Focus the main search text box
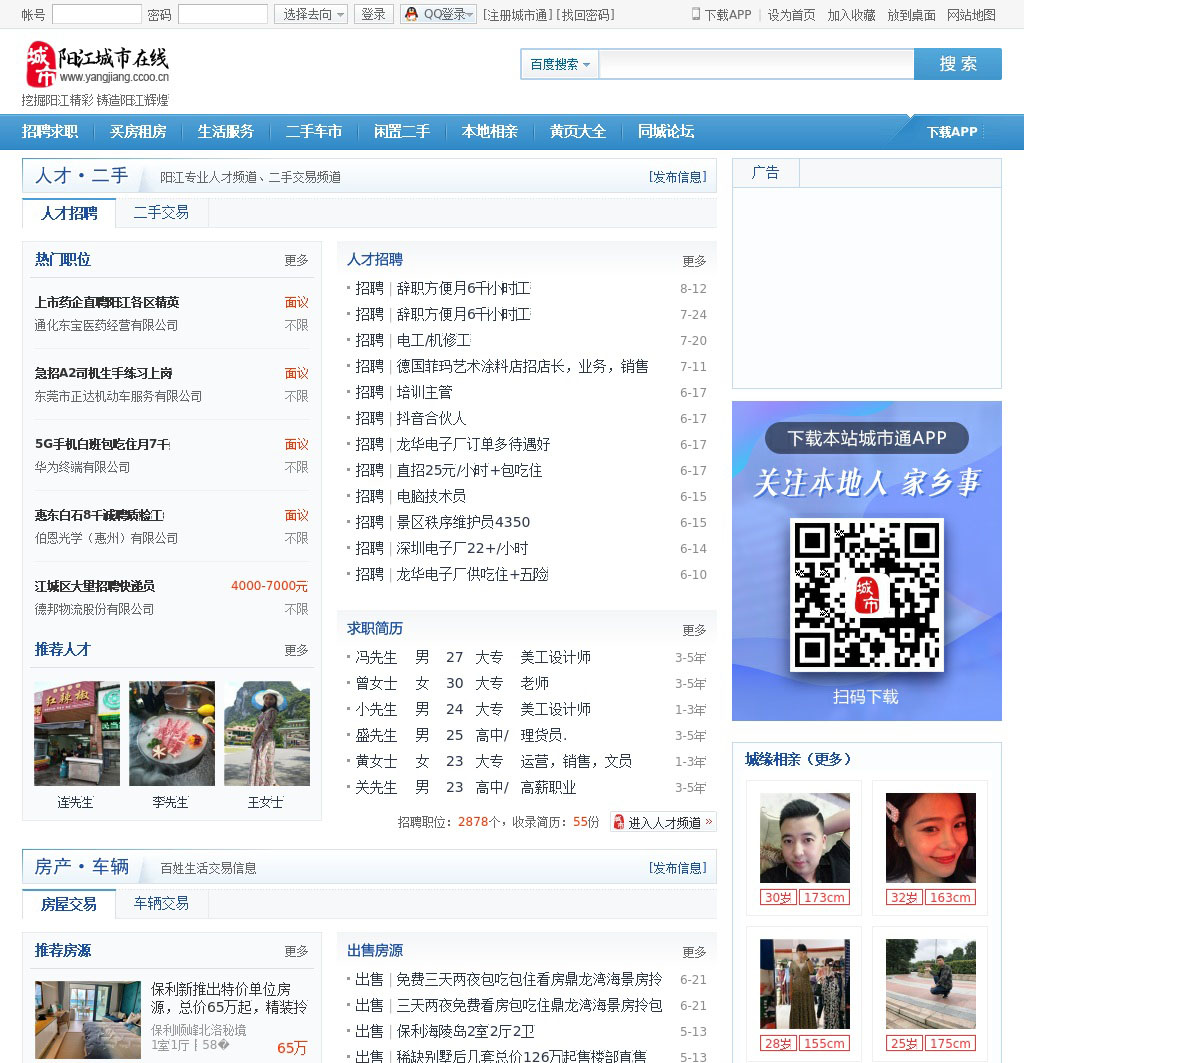1200x1063 pixels. [x=756, y=64]
